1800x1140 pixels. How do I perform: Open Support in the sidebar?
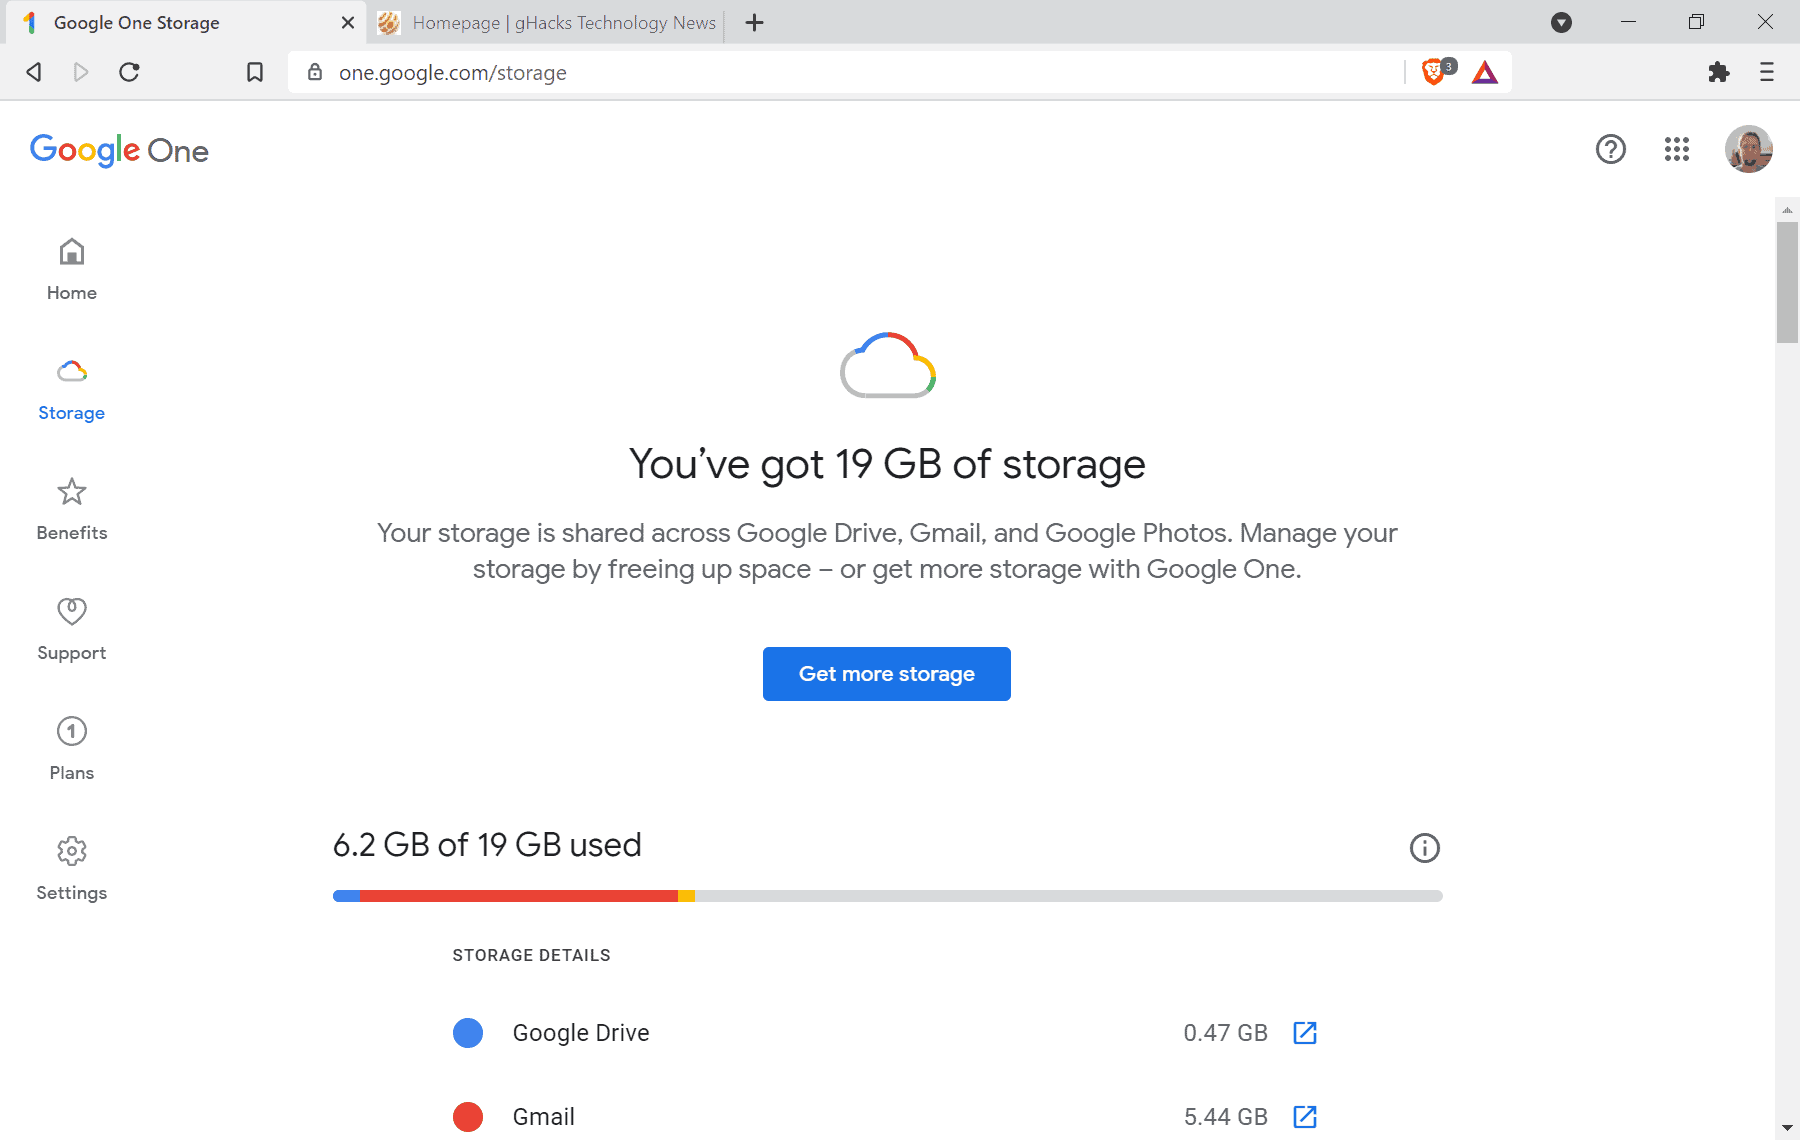click(72, 628)
